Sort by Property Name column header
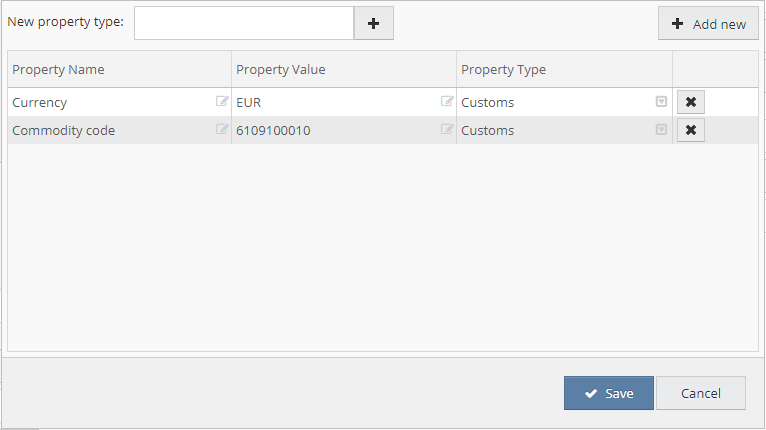Image resolution: width=766 pixels, height=430 pixels. (x=58, y=69)
